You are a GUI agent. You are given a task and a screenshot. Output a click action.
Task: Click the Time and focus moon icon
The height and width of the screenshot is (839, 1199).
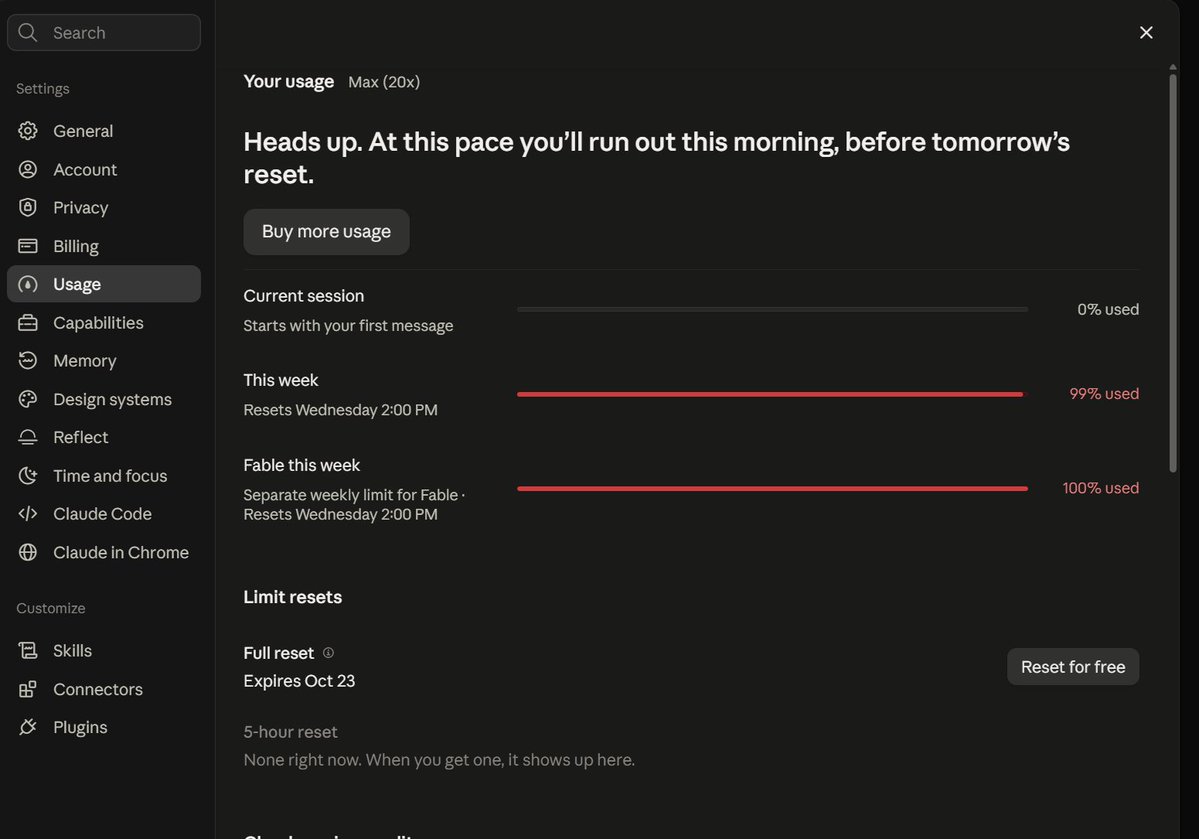pos(28,476)
